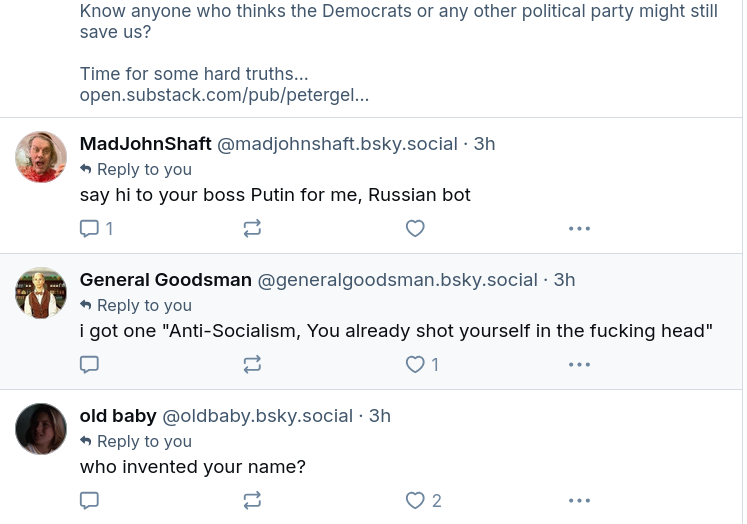This screenshot has height=524, width=747.
Task: Open MadJohnShaft display name profile link
Action: 145,144
